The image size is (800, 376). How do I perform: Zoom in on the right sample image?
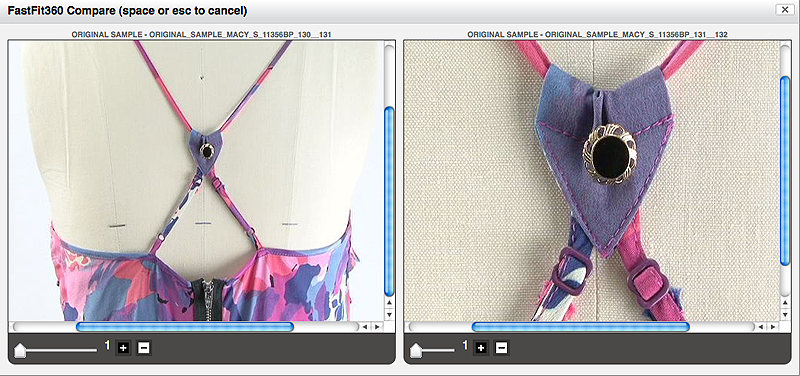click(481, 348)
